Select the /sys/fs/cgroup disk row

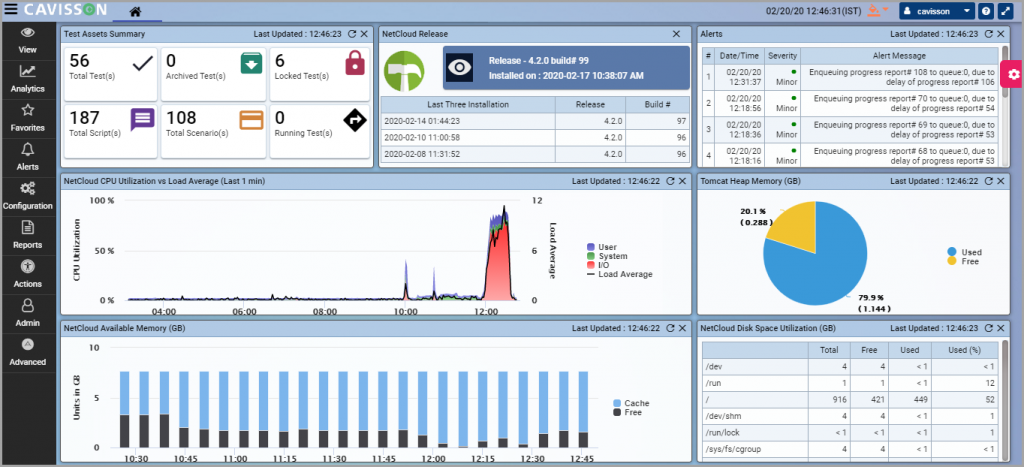pyautogui.click(x=849, y=449)
